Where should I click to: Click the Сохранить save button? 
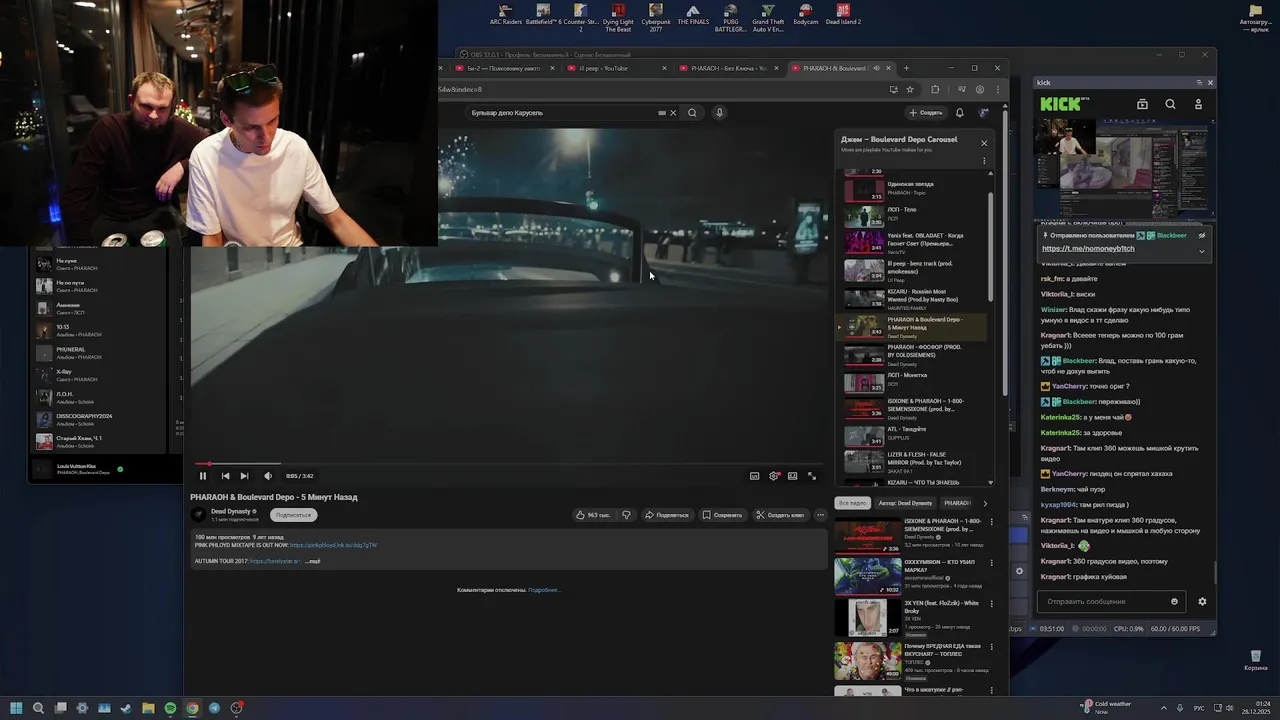(x=722, y=515)
